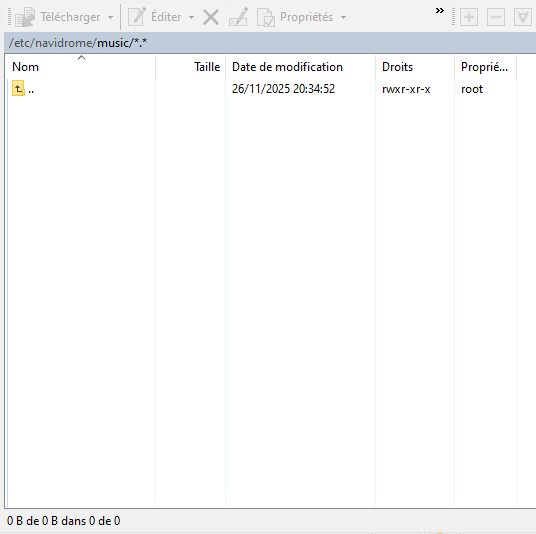Click the Éditer toolbar button
This screenshot has height=534, width=536.
point(155,17)
